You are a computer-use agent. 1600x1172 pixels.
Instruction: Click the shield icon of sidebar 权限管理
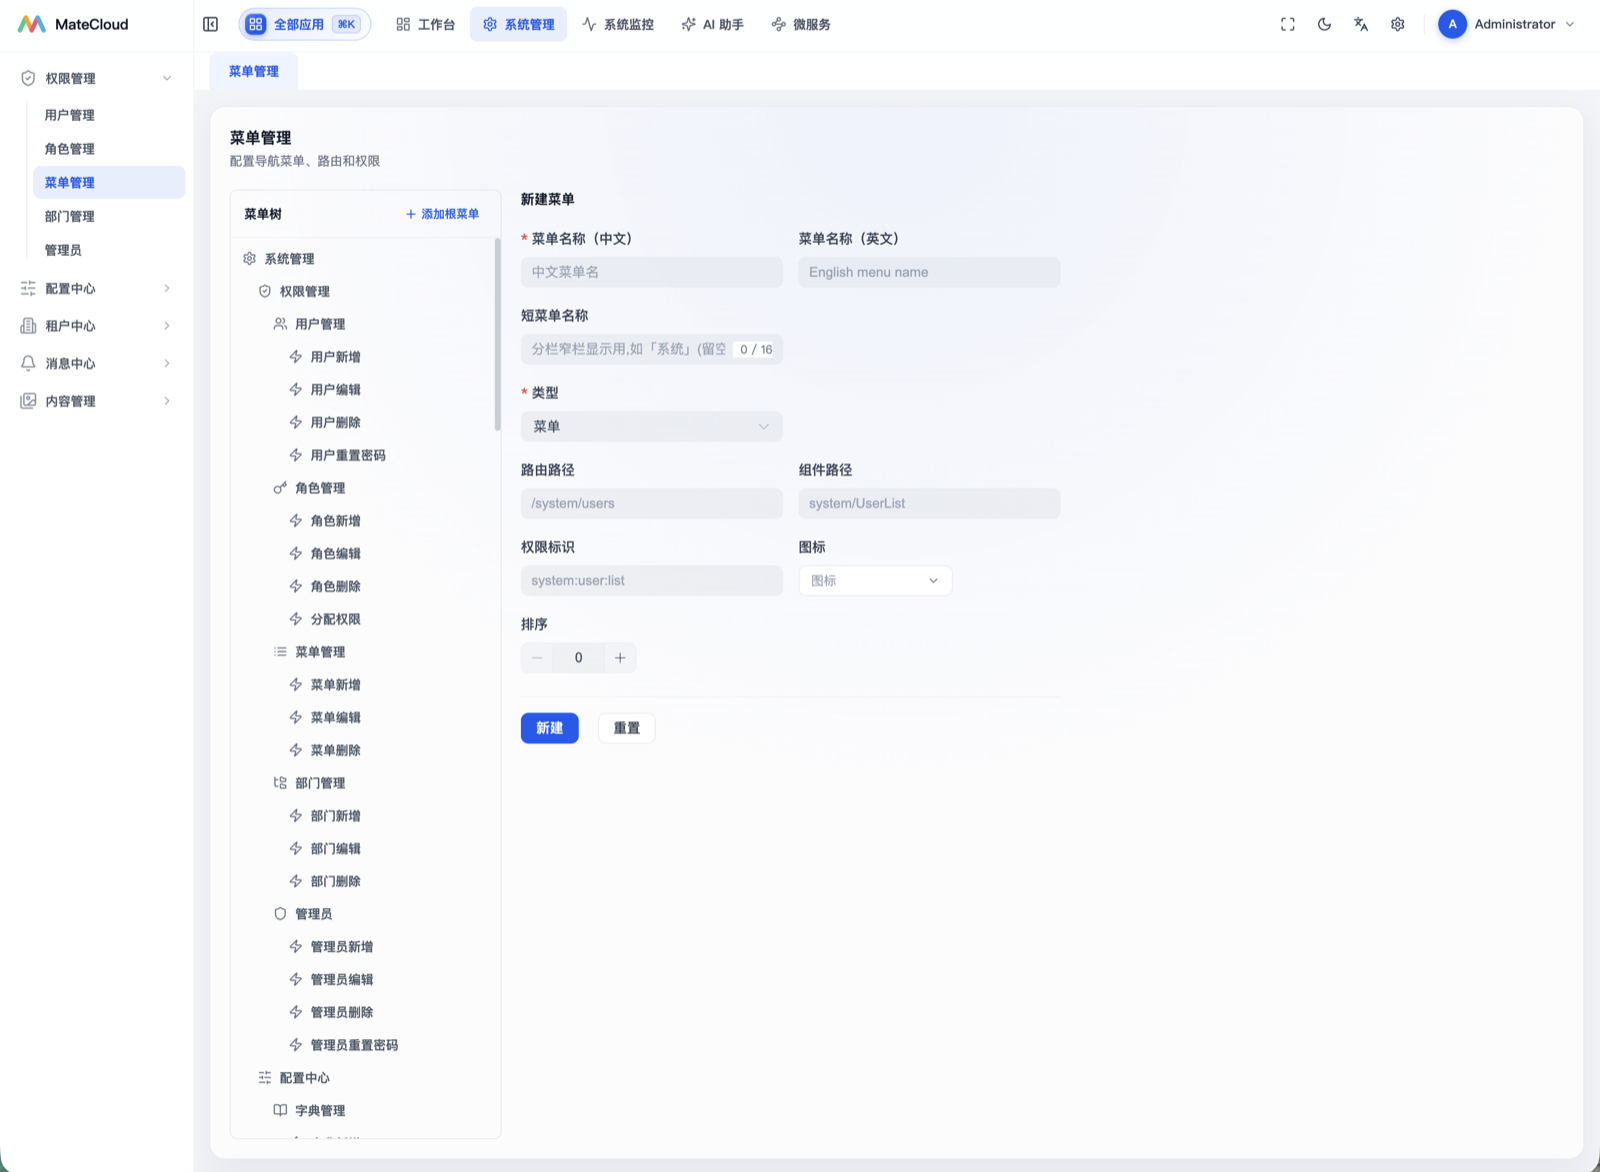point(28,78)
